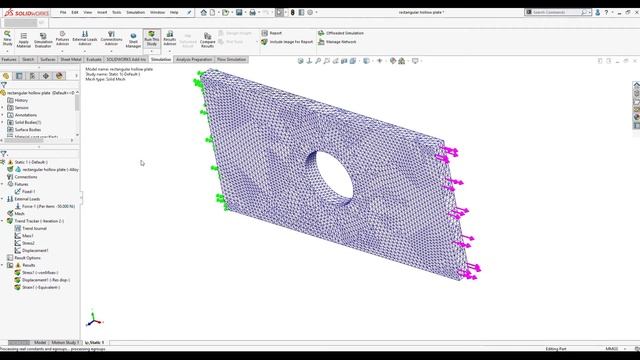Switch to the Sheet Metal tab
This screenshot has width=640, height=360.
click(71, 60)
